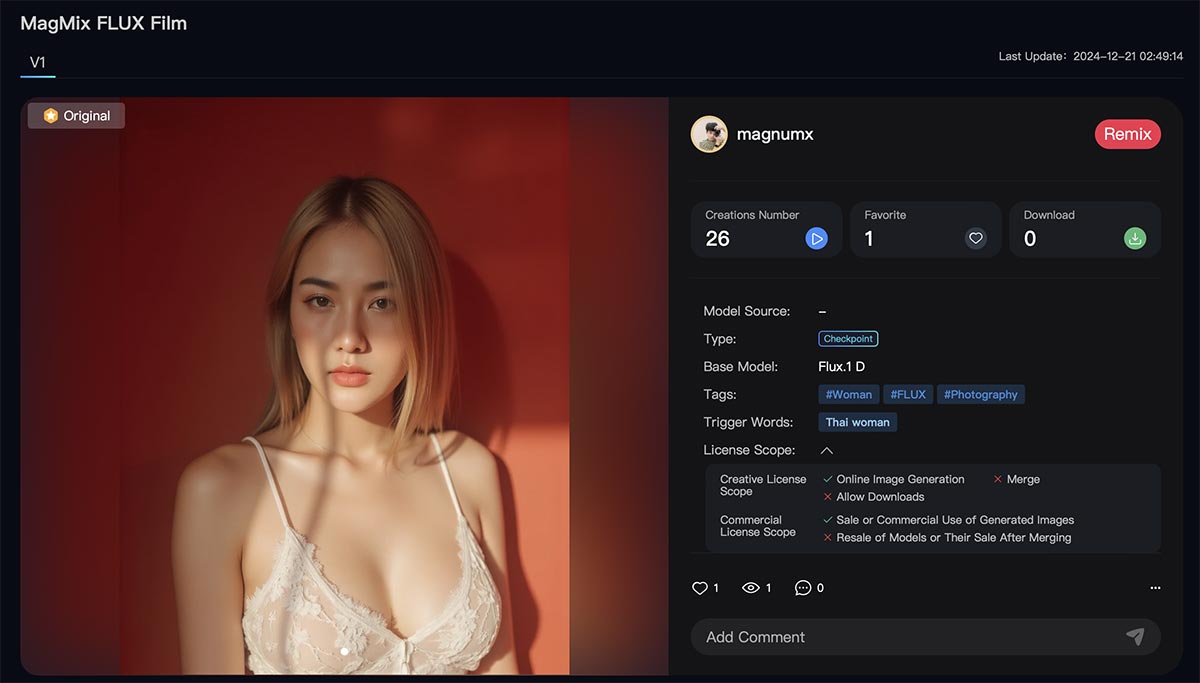
Task: Open comments via speech bubble icon
Action: 803,588
